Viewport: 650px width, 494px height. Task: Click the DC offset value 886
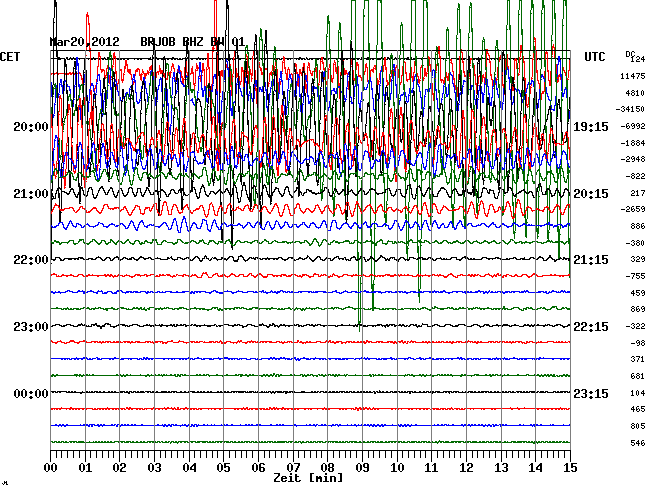(x=638, y=226)
